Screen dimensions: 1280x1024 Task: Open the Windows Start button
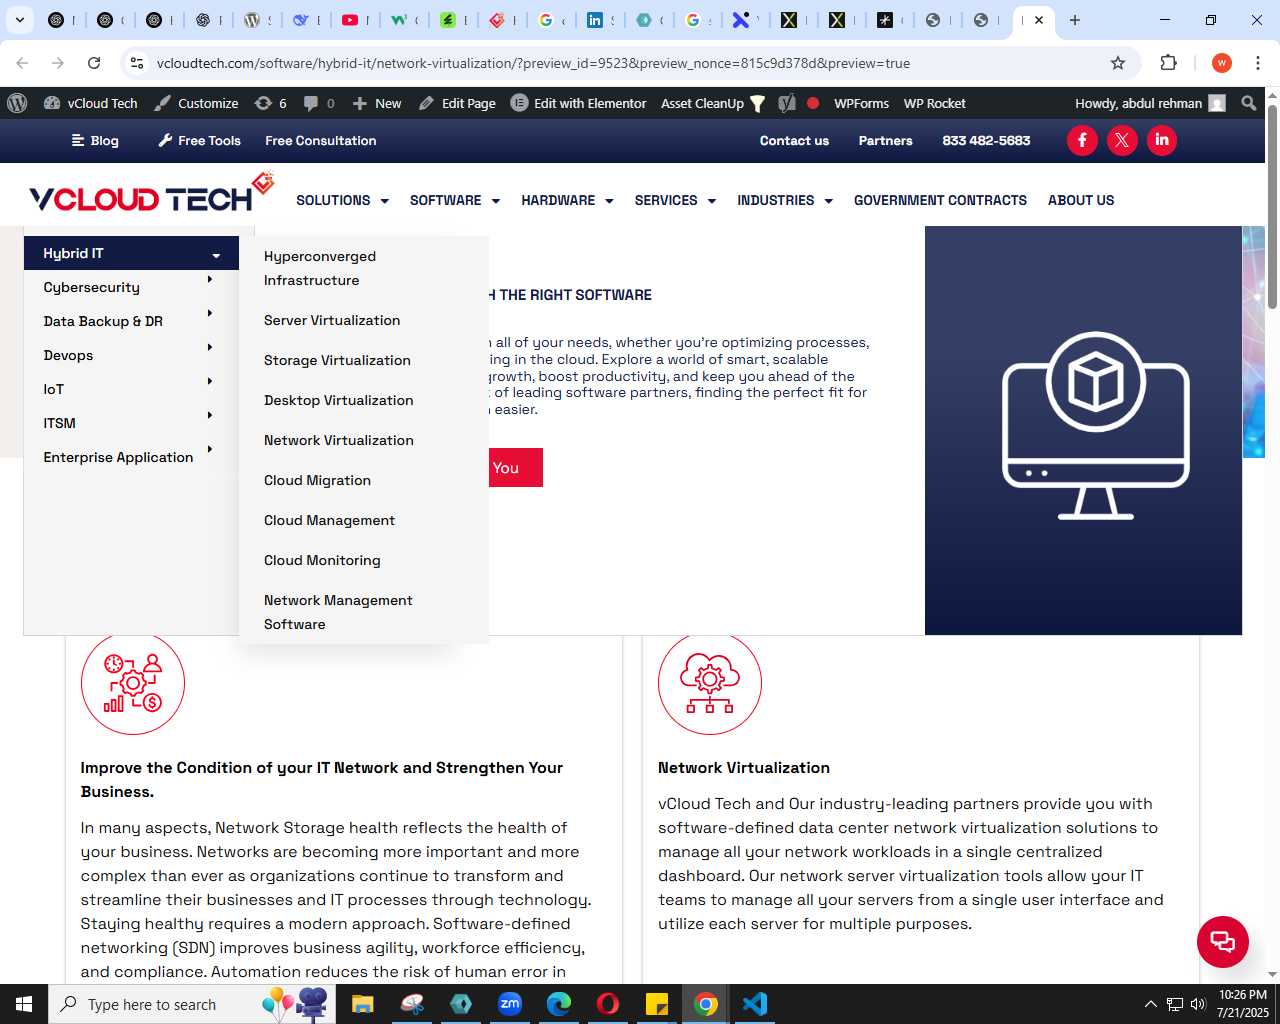24,1004
